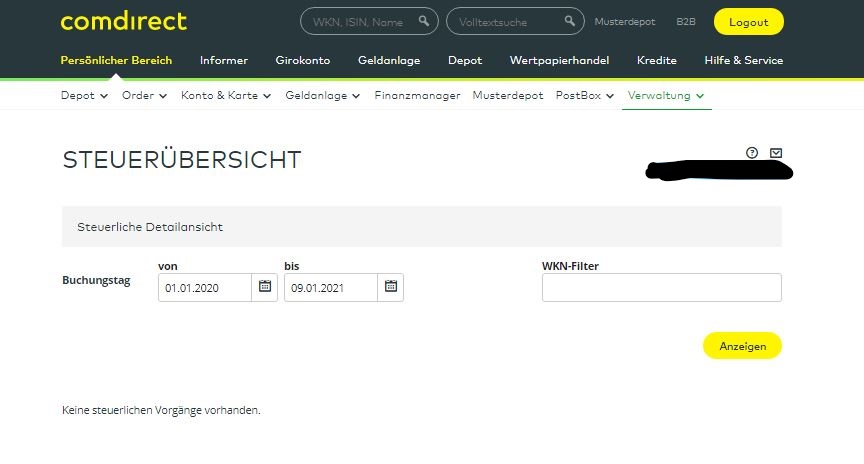Viewport: 864px width, 464px height.
Task: Open the calendar picker for 'bis' date
Action: coord(391,287)
